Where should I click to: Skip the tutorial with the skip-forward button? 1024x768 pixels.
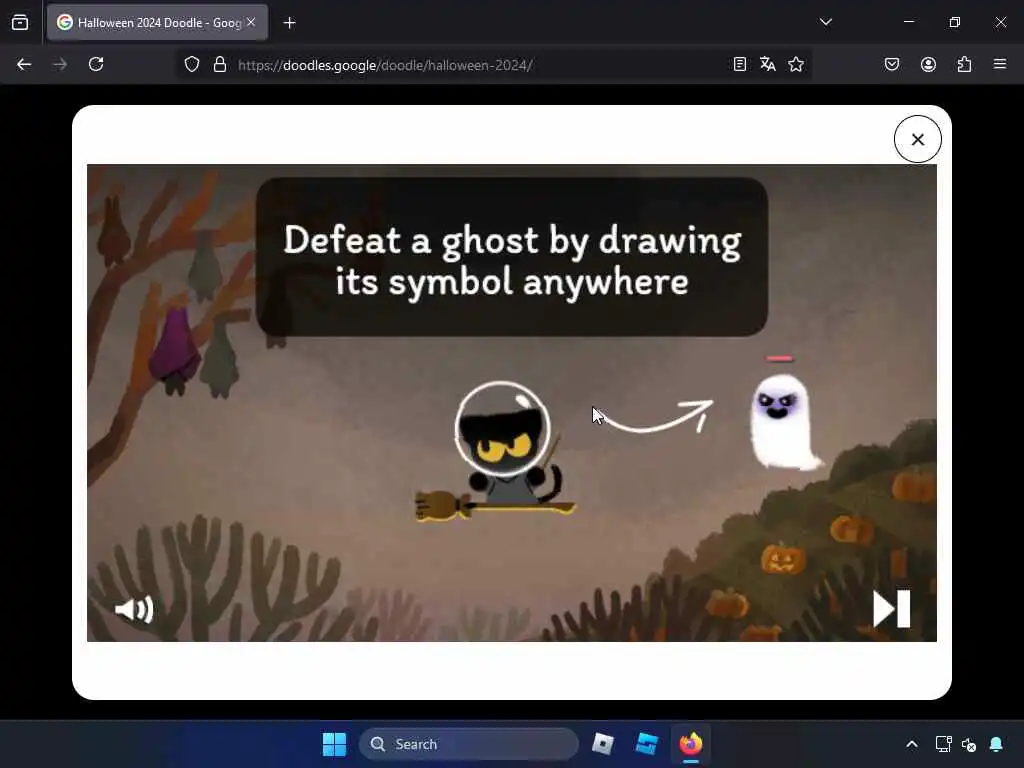pos(891,609)
